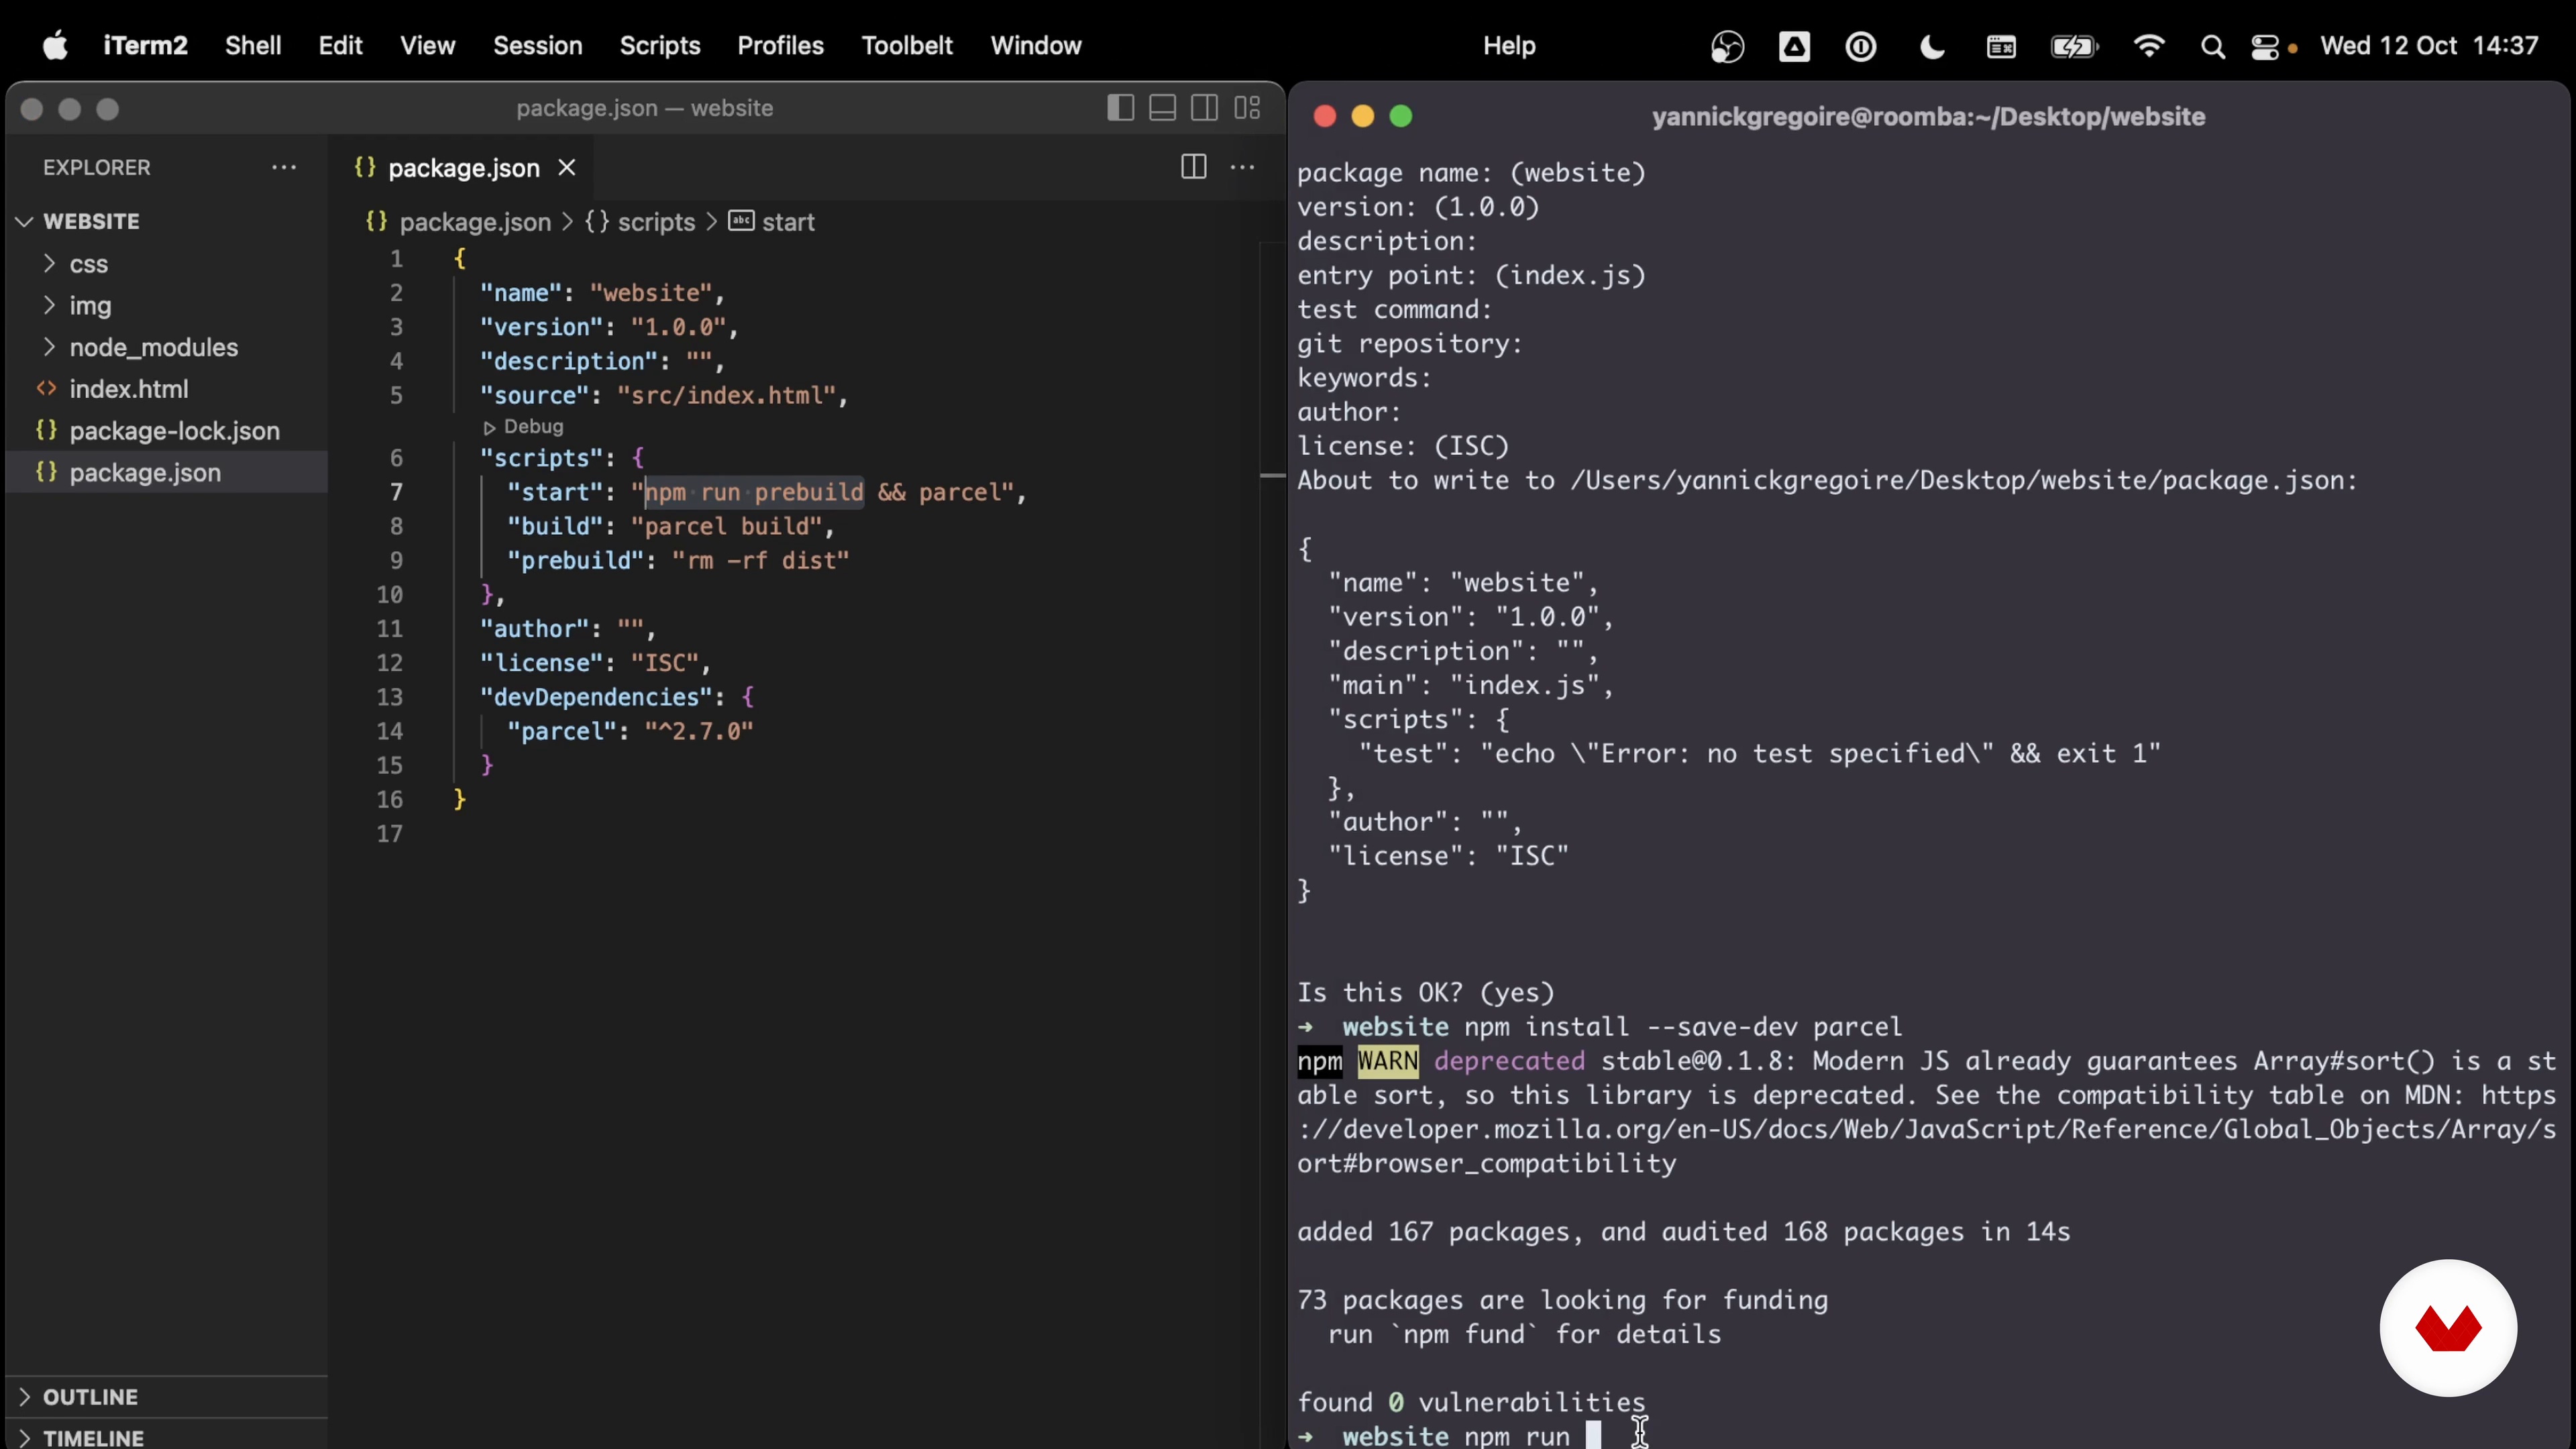Toggle primary sidebar in VS Code
2576x1449 pixels.
coord(1120,107)
